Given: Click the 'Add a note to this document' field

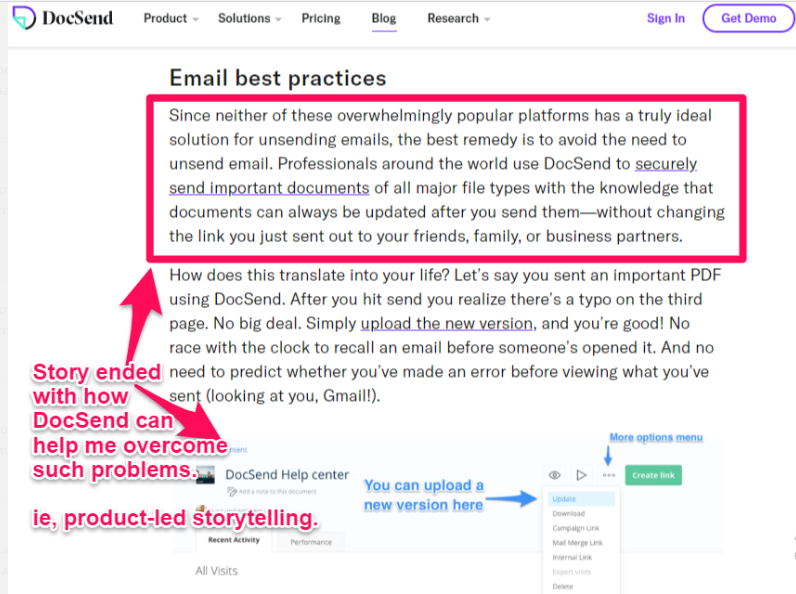Looking at the screenshot, I should tap(272, 491).
